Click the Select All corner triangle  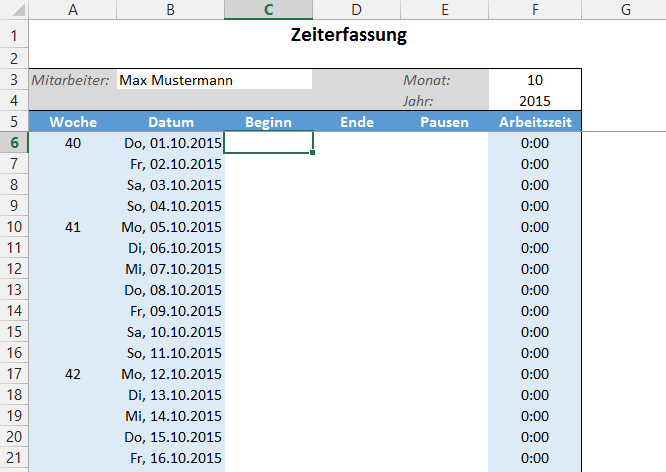(15, 10)
